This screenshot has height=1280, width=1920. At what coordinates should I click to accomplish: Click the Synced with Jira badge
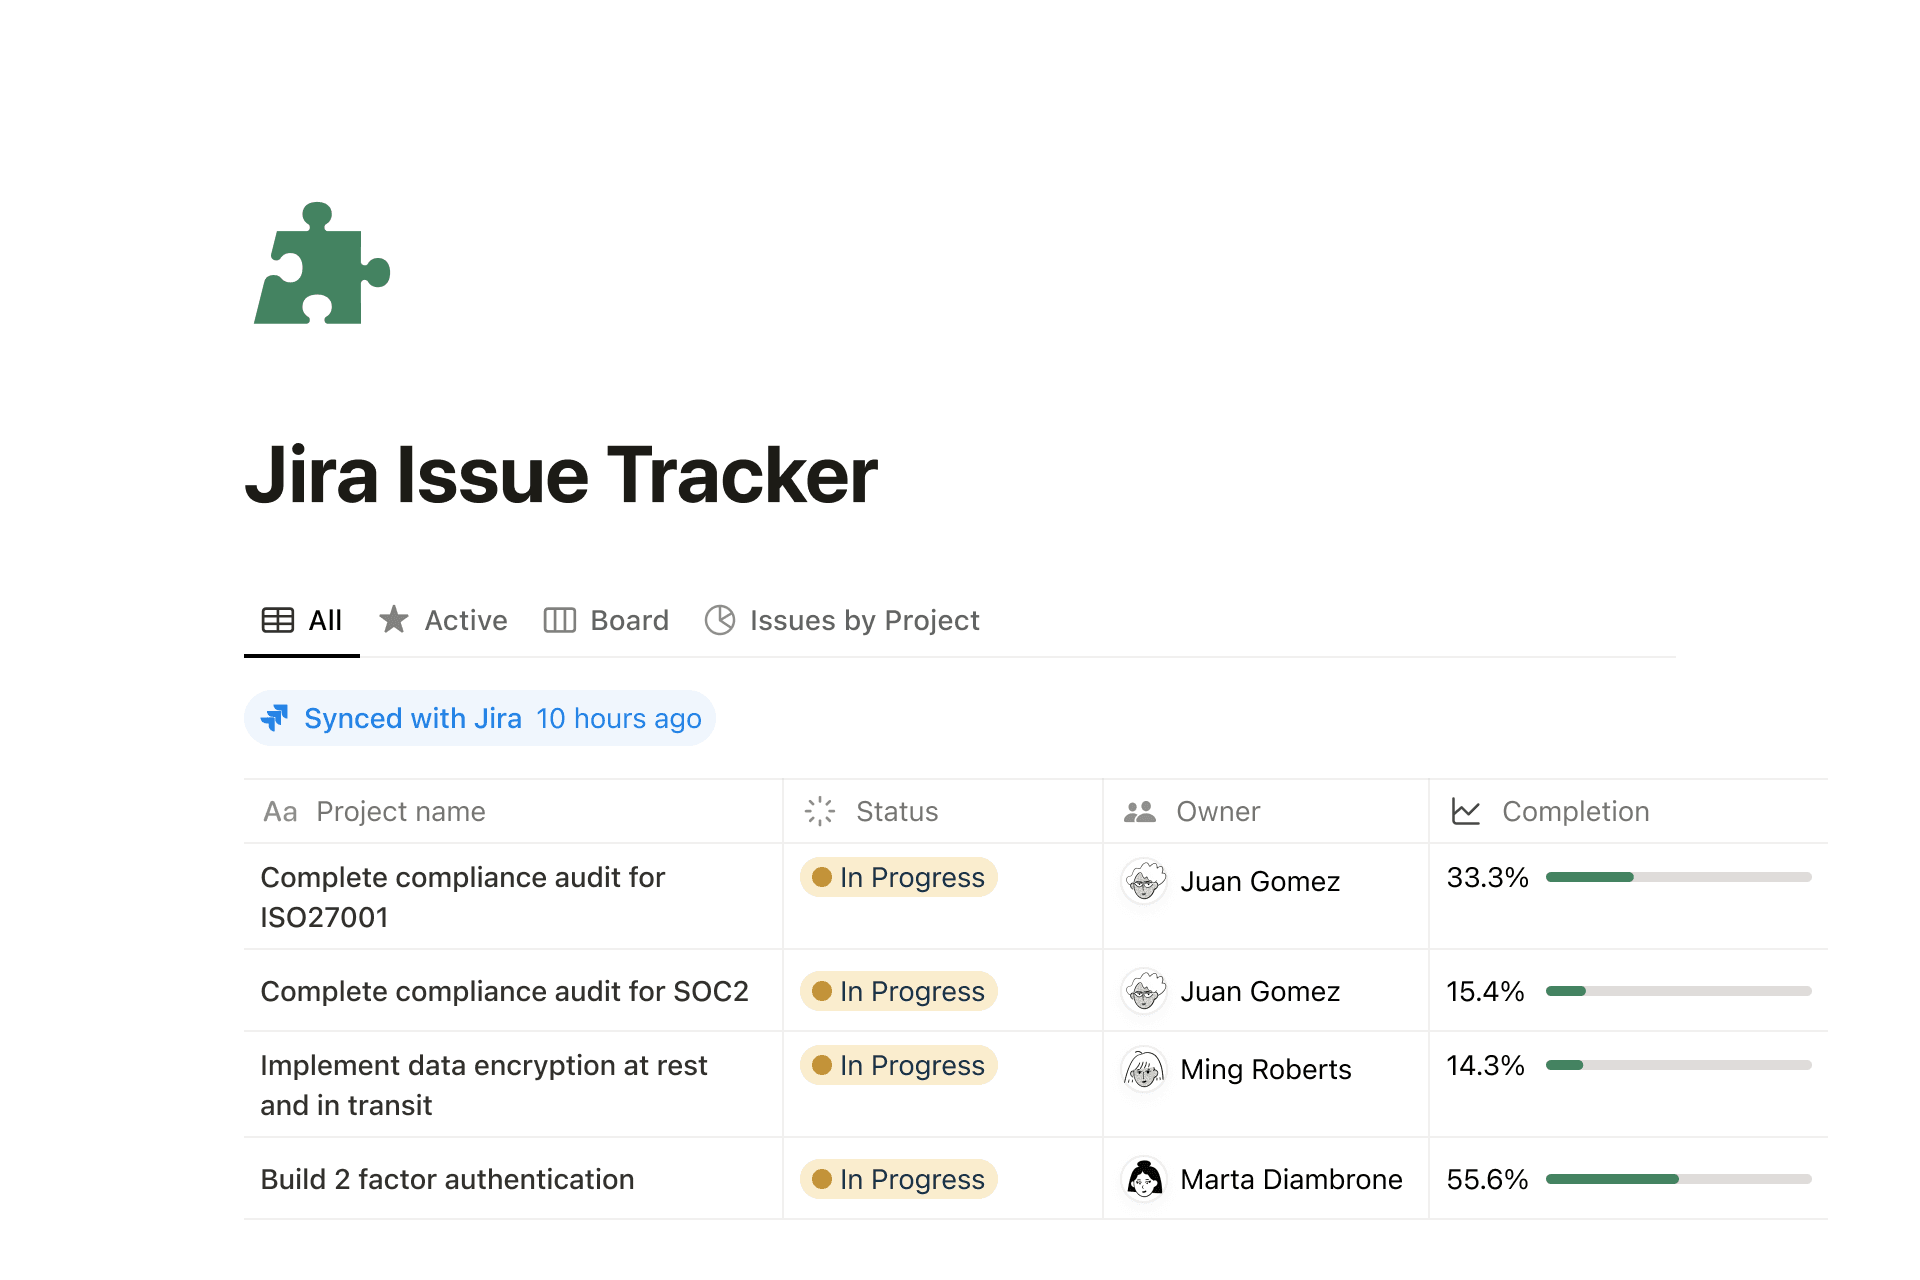480,718
